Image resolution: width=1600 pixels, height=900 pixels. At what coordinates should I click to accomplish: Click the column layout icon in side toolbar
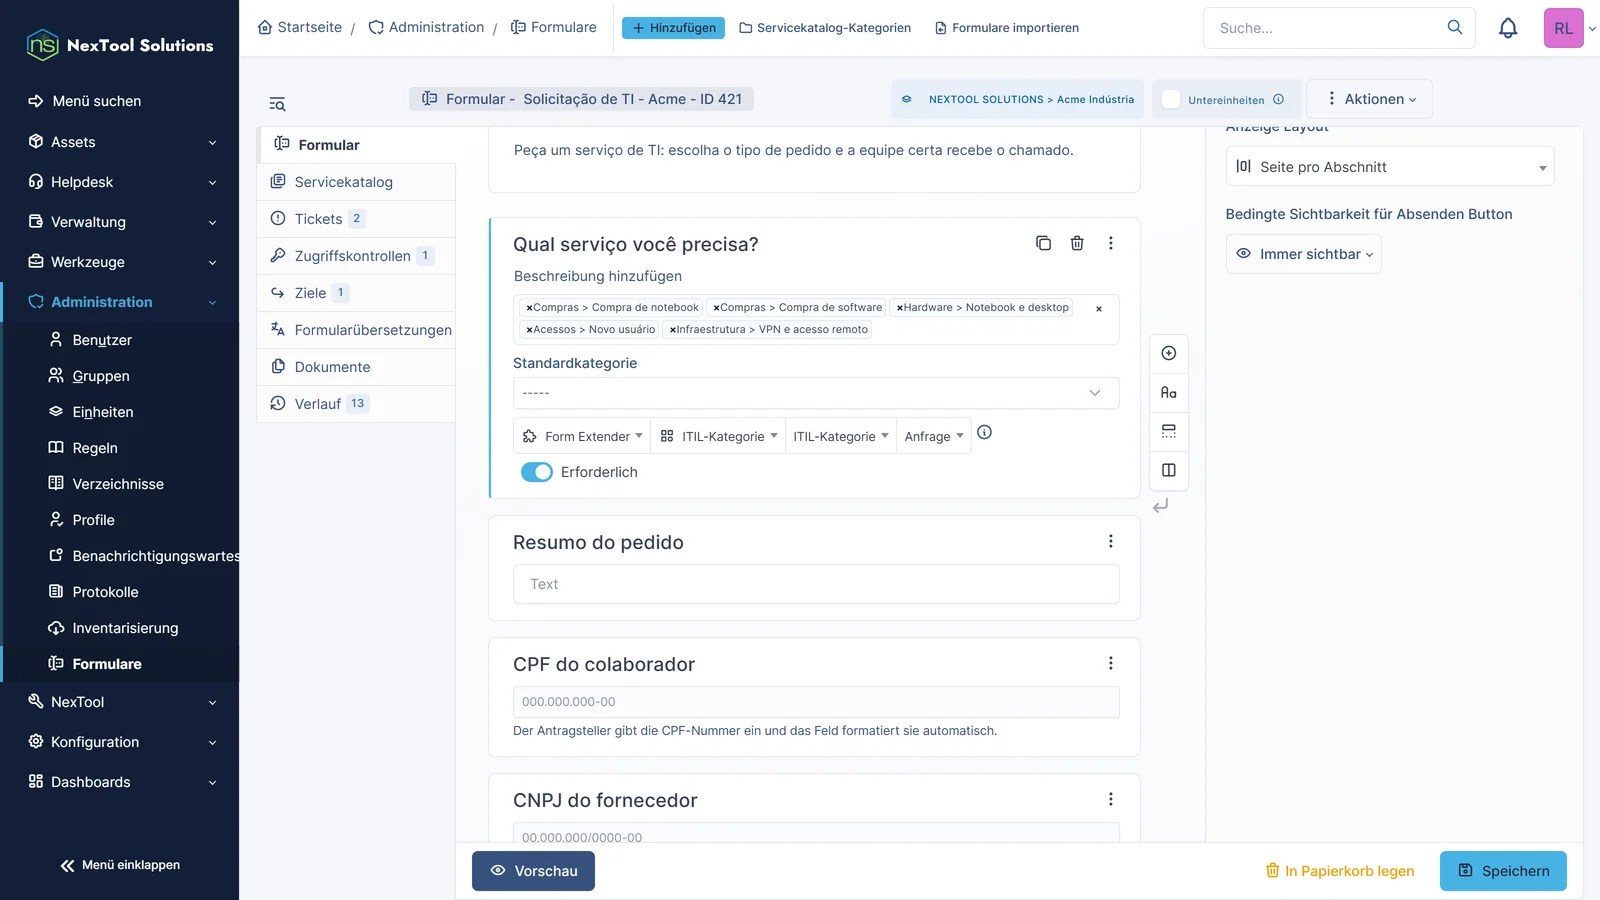[1169, 470]
